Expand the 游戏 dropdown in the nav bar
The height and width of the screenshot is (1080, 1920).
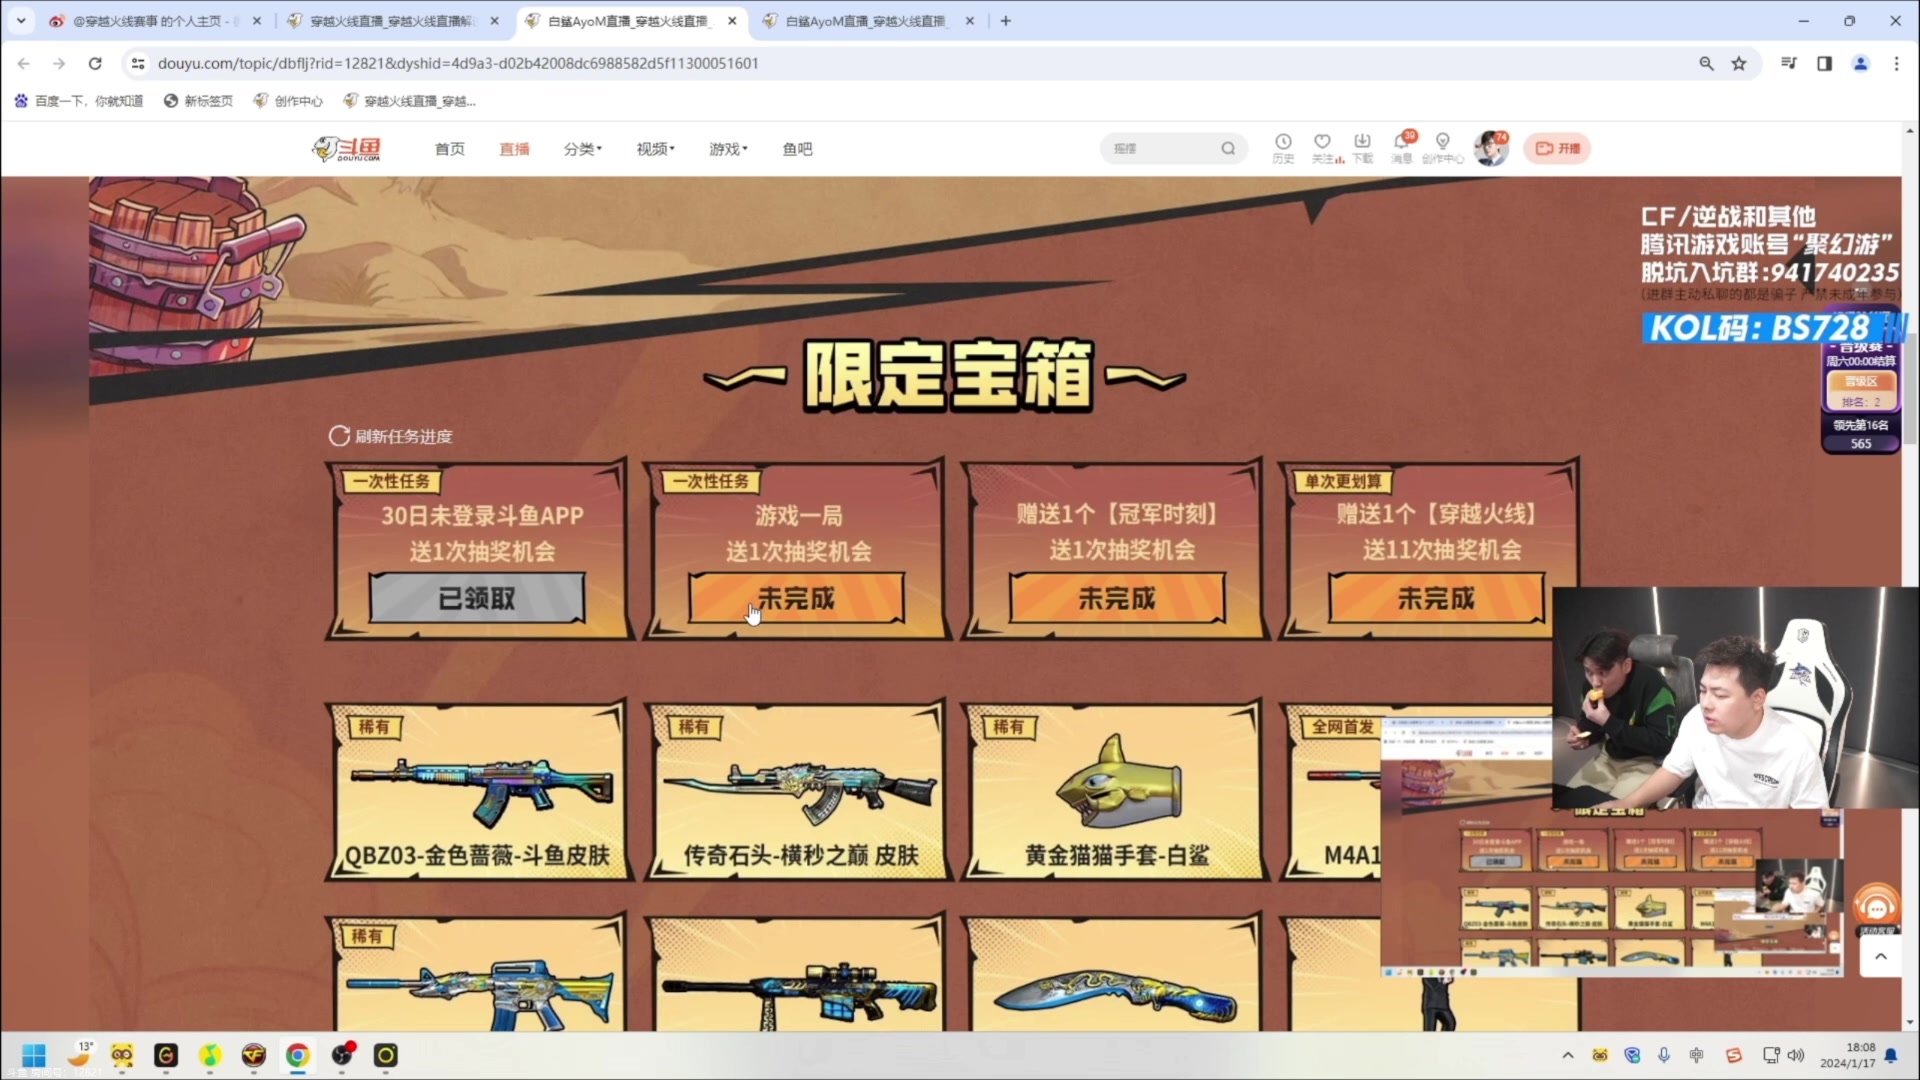click(728, 149)
